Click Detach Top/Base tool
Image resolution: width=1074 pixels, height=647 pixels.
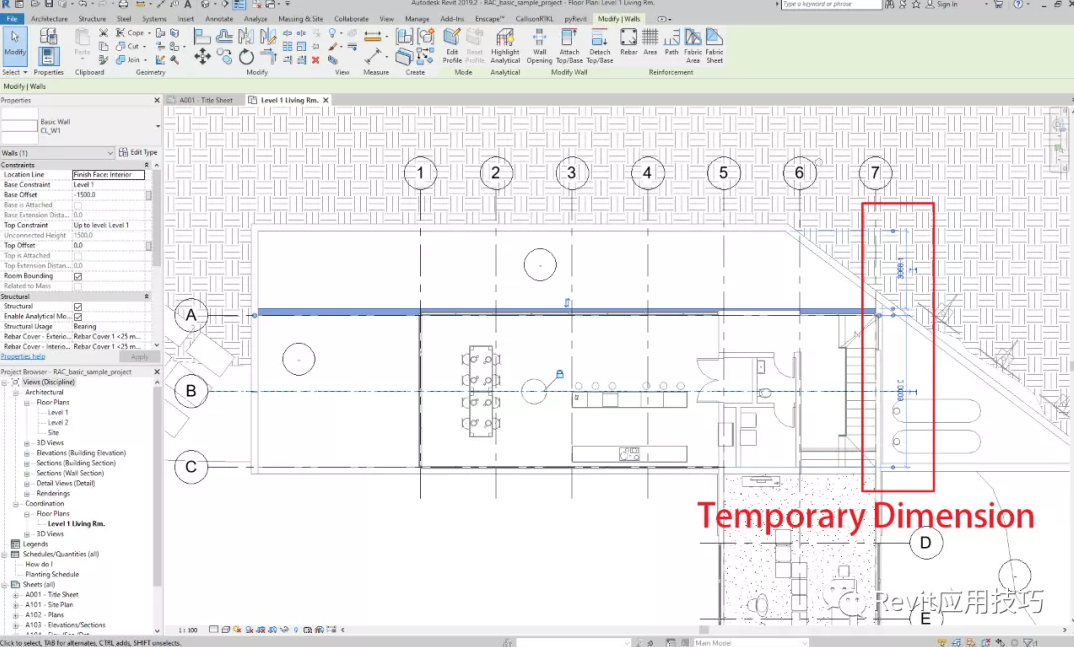click(x=599, y=46)
